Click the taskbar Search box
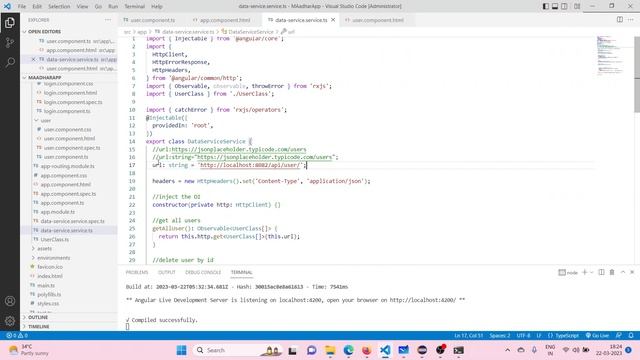Image resolution: width=640 pixels, height=360 pixels. (x=238, y=350)
